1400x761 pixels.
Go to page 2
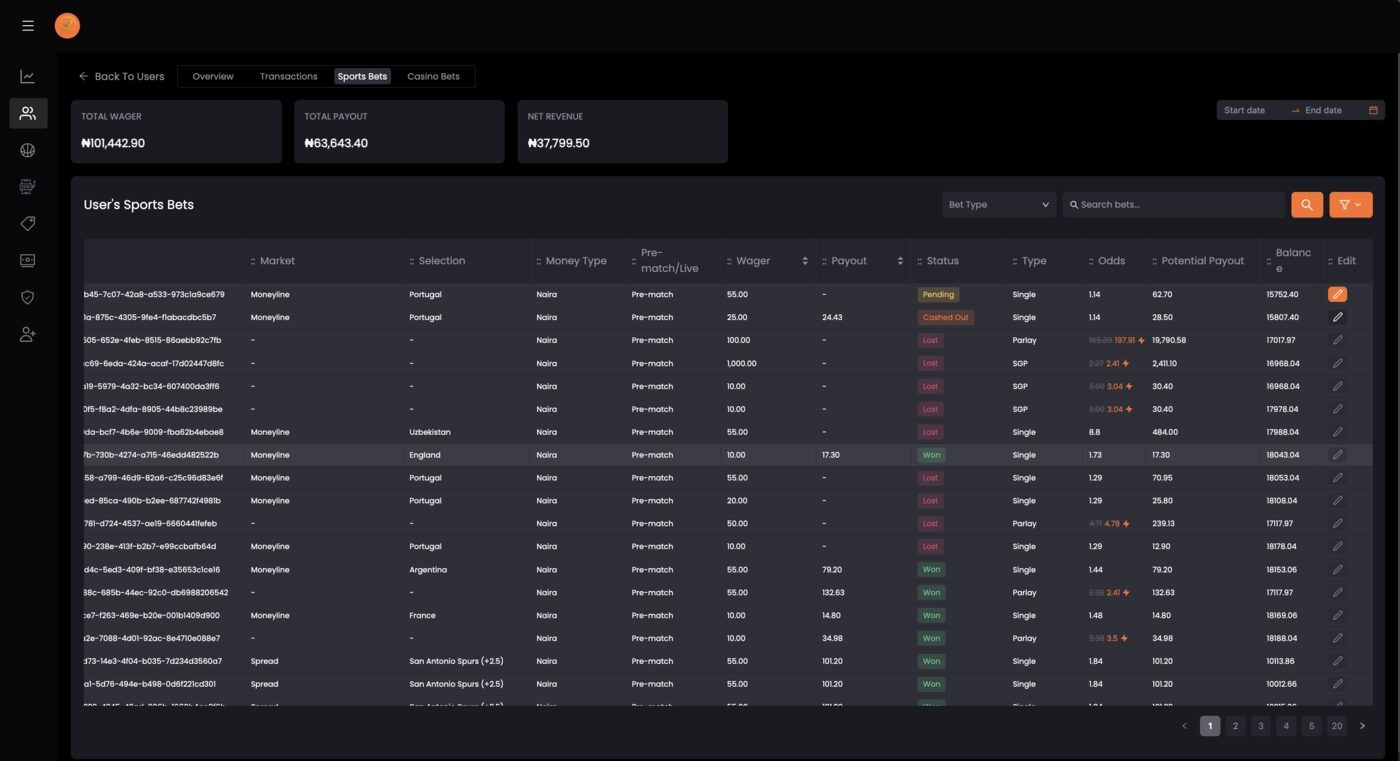coord(1235,726)
